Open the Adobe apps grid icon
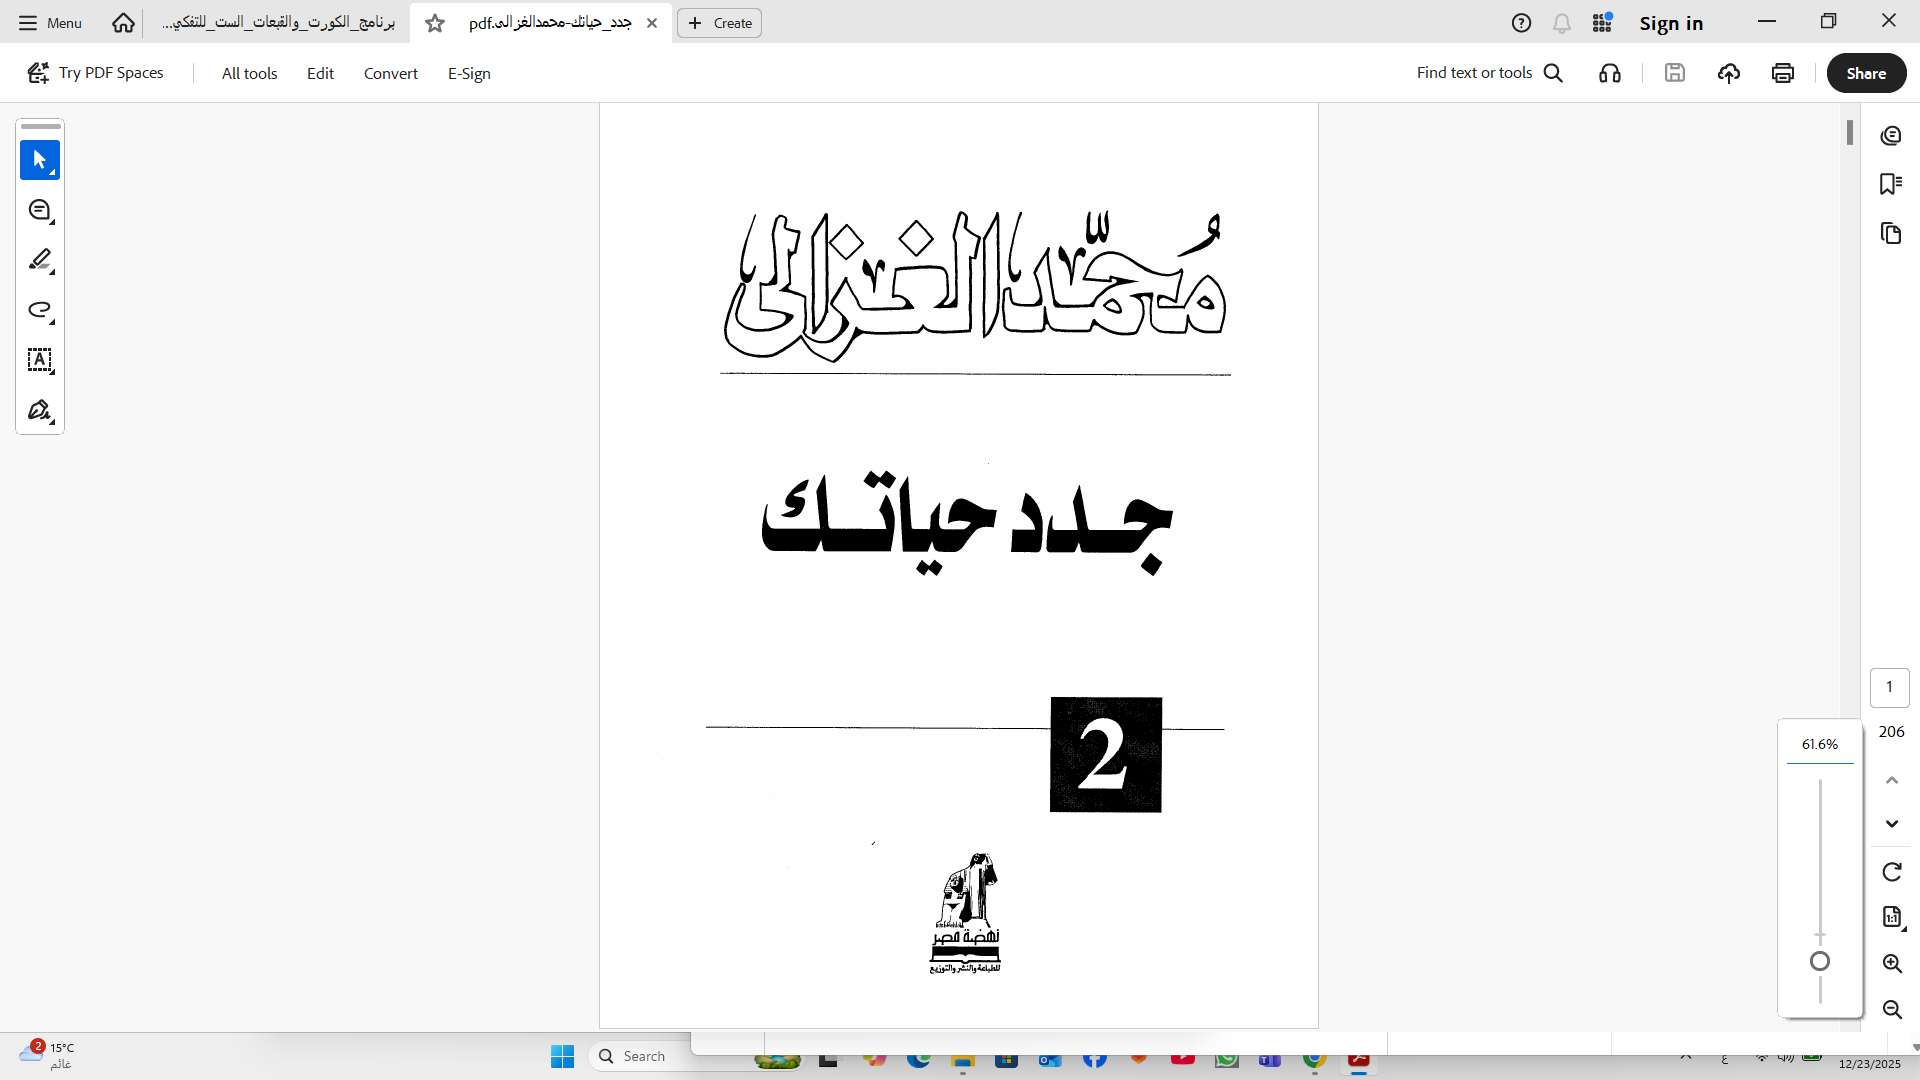Viewport: 1920px width, 1080px height. click(x=1602, y=23)
